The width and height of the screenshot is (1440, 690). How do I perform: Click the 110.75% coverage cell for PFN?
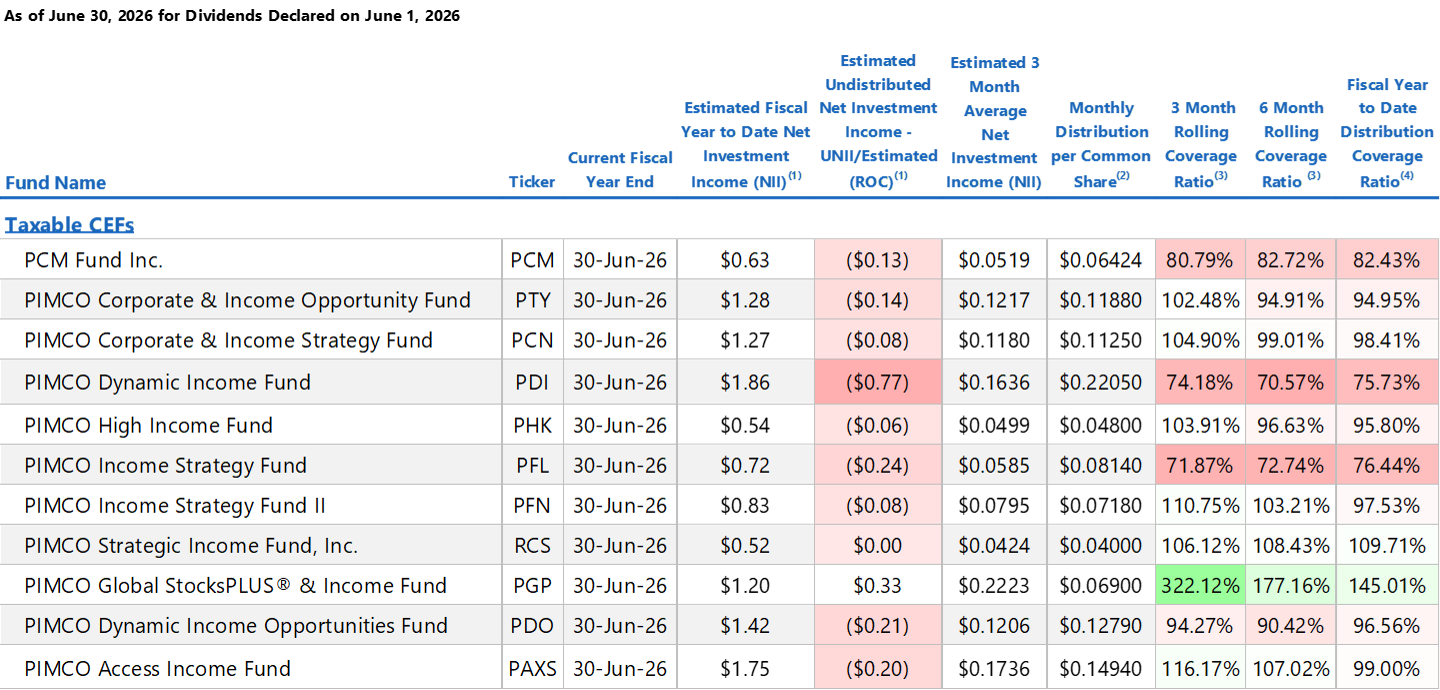(x=1201, y=505)
